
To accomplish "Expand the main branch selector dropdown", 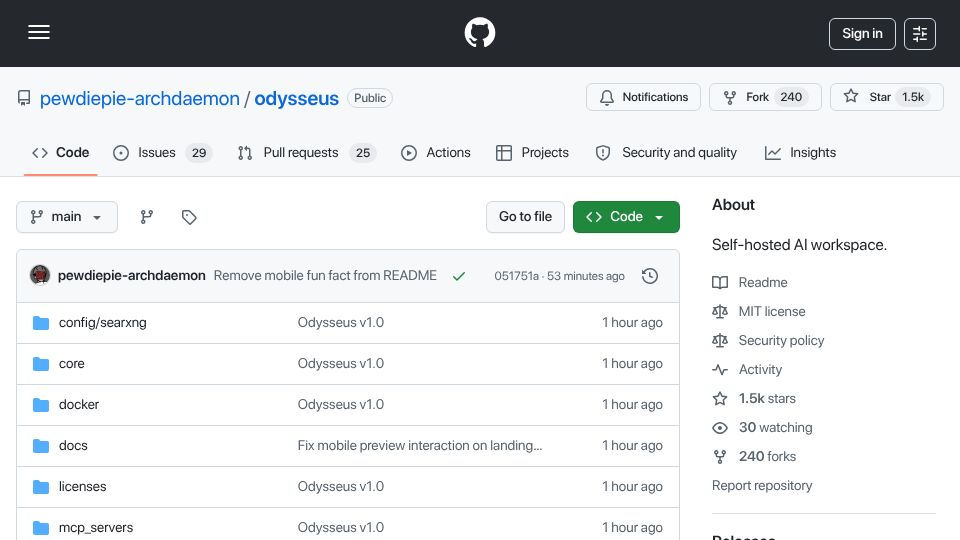I will pos(67,217).
